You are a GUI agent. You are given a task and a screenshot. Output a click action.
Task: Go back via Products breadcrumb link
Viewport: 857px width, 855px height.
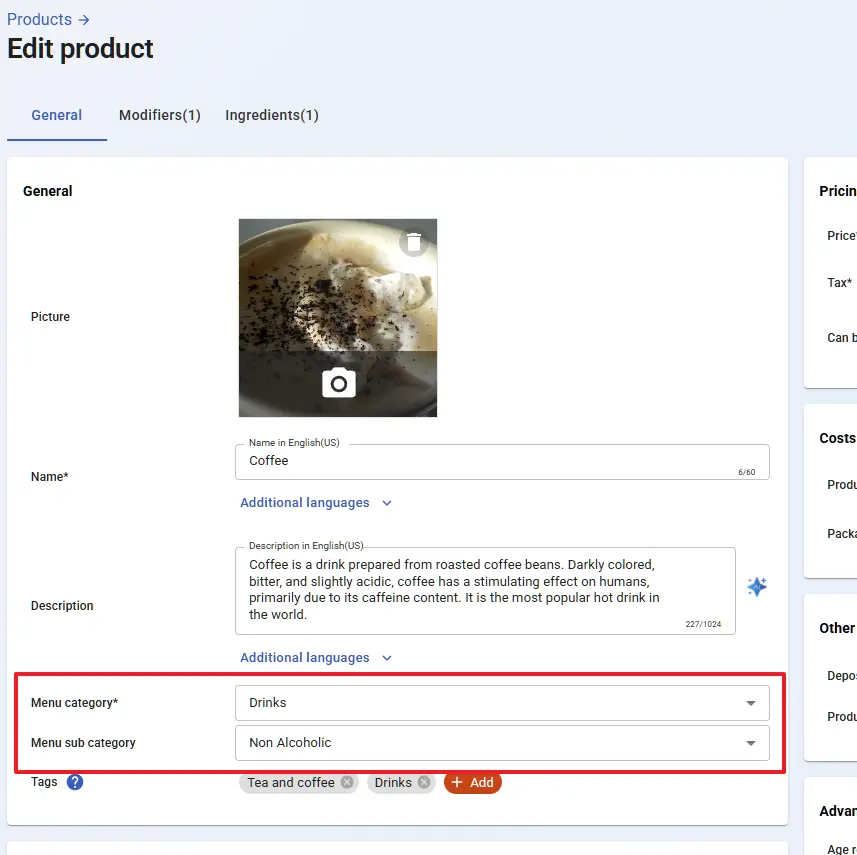pyautogui.click(x=39, y=19)
